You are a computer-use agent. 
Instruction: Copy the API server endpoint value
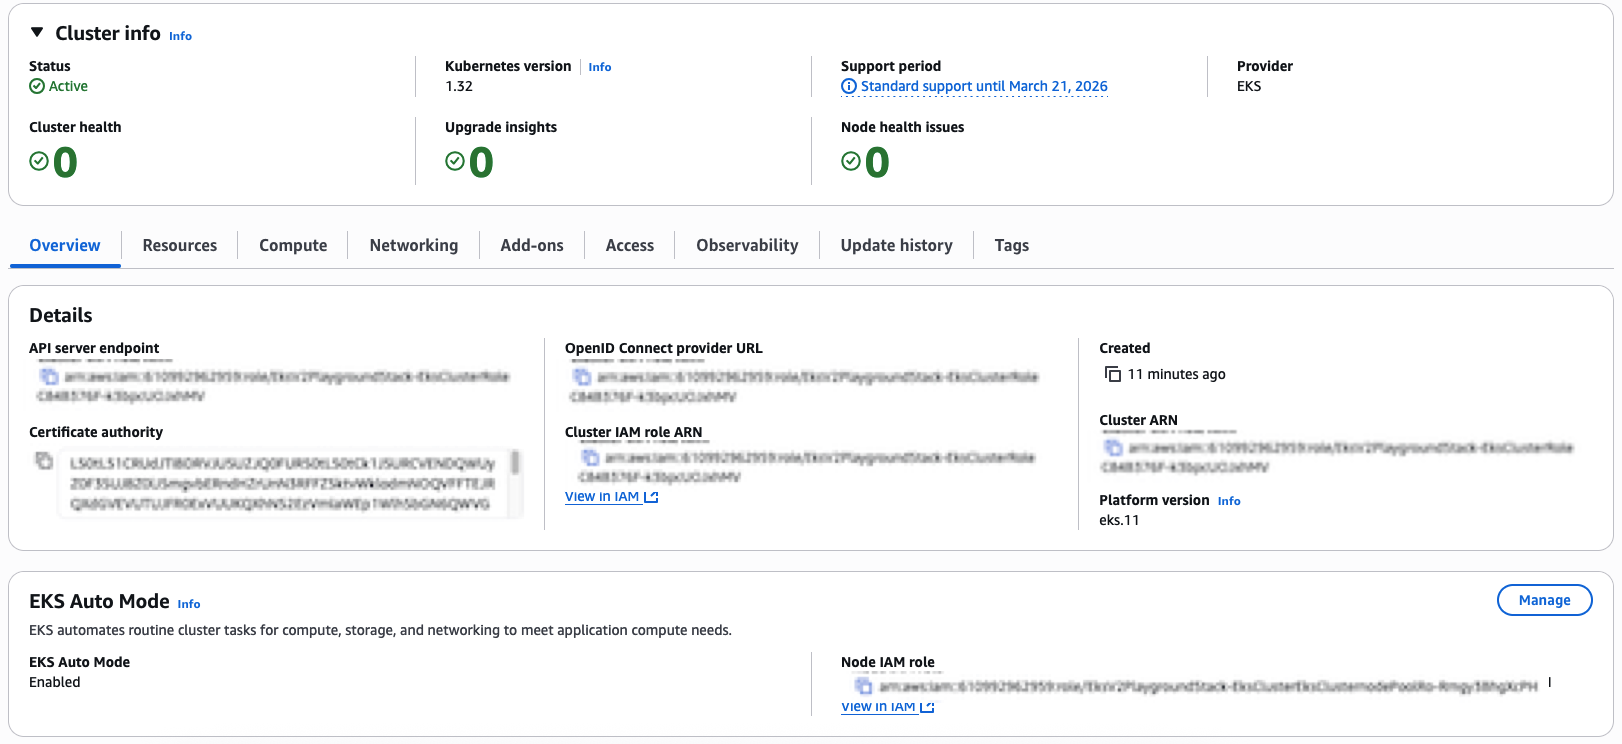(48, 376)
